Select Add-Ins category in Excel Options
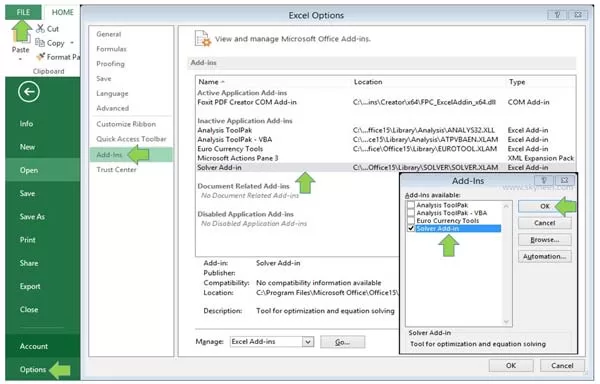 pyautogui.click(x=131, y=155)
